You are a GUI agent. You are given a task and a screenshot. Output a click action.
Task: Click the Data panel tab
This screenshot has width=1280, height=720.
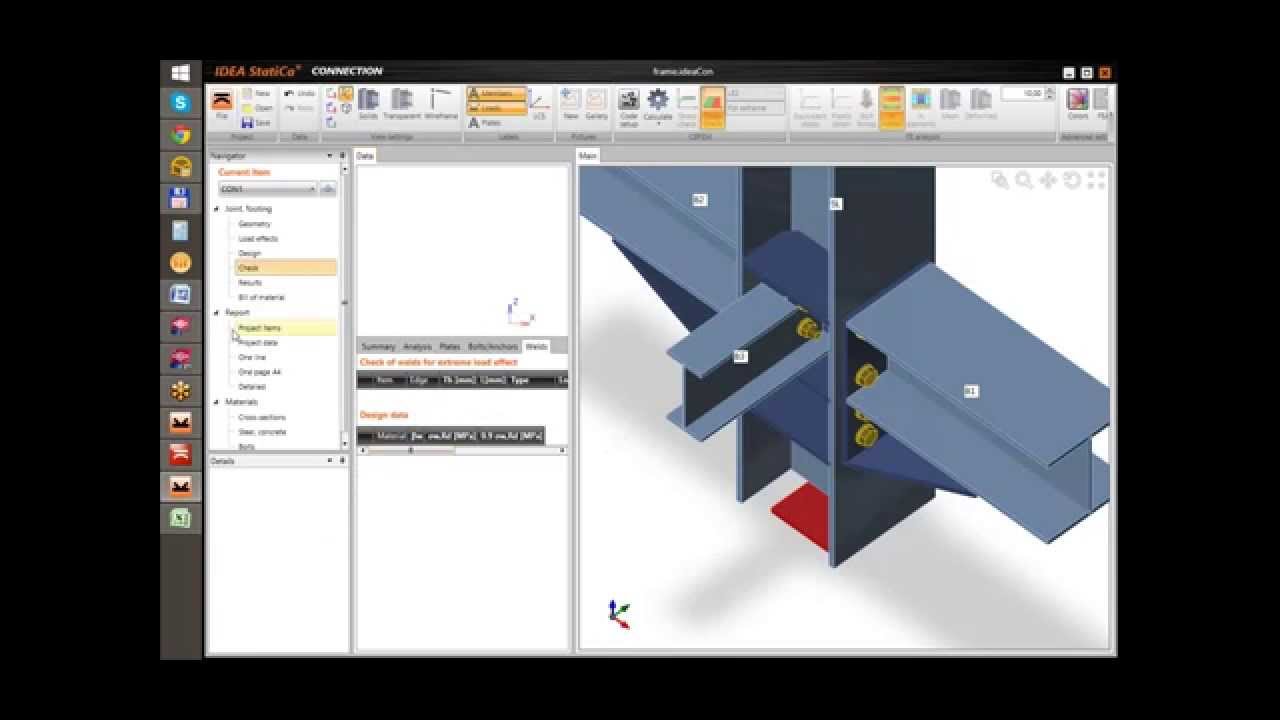tap(365, 156)
